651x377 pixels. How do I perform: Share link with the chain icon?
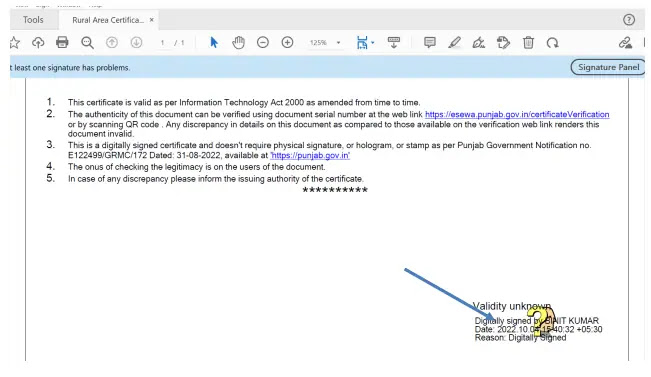625,42
